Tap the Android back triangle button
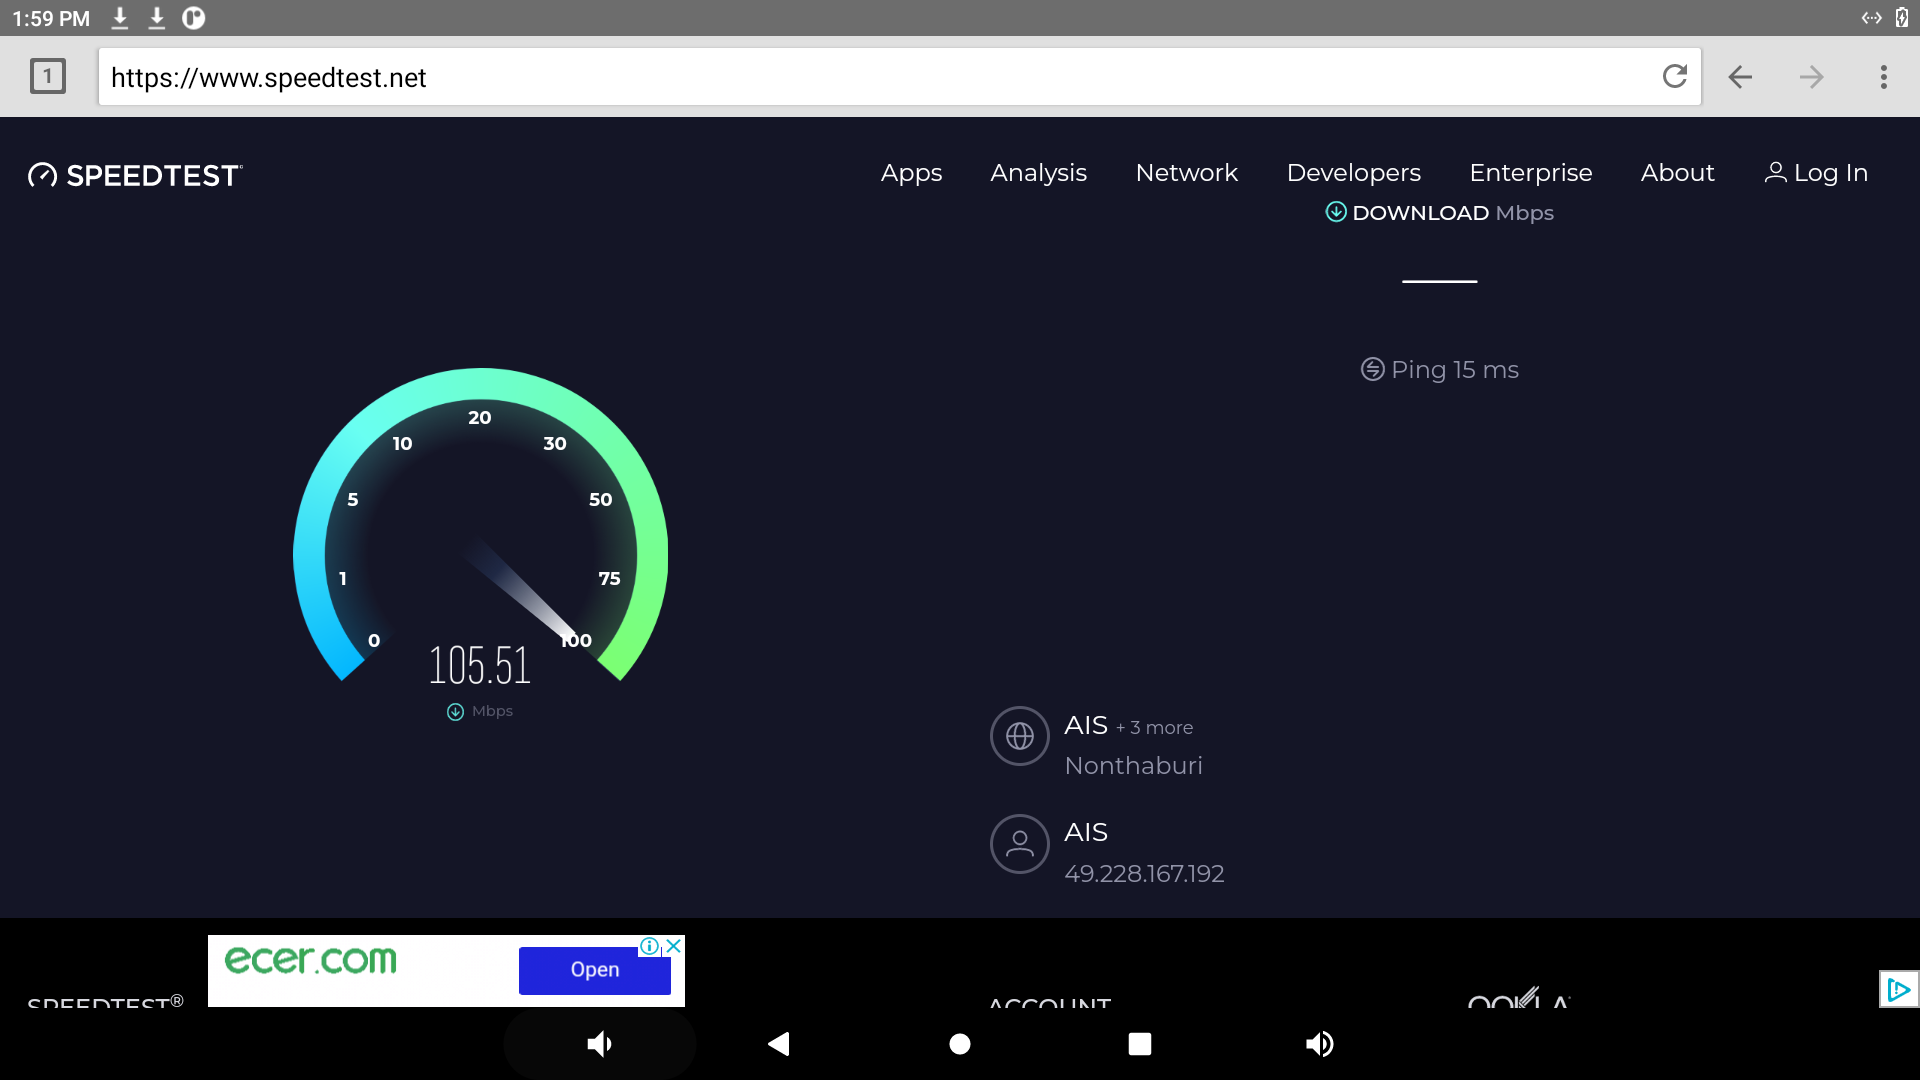 pos(779,1044)
